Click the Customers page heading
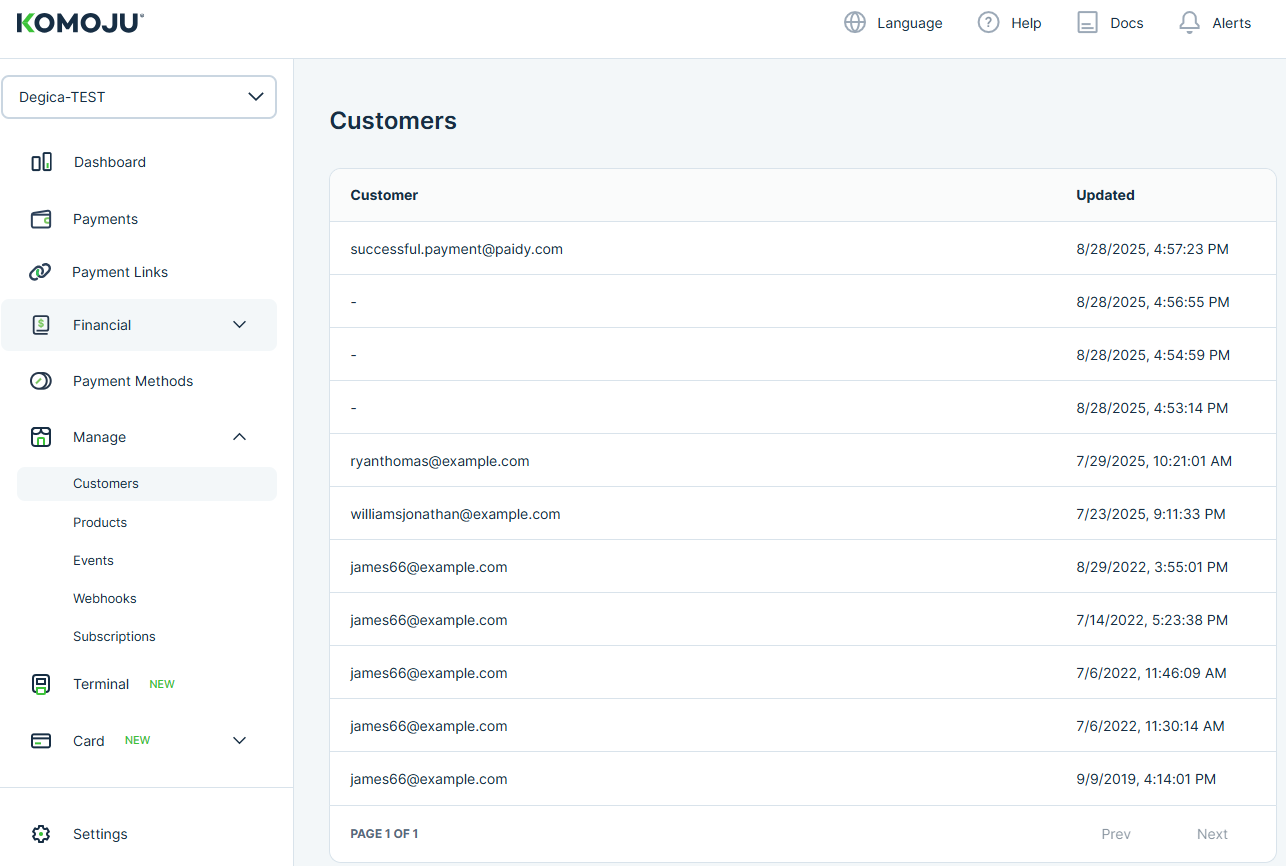The width and height of the screenshot is (1286, 866). click(393, 121)
